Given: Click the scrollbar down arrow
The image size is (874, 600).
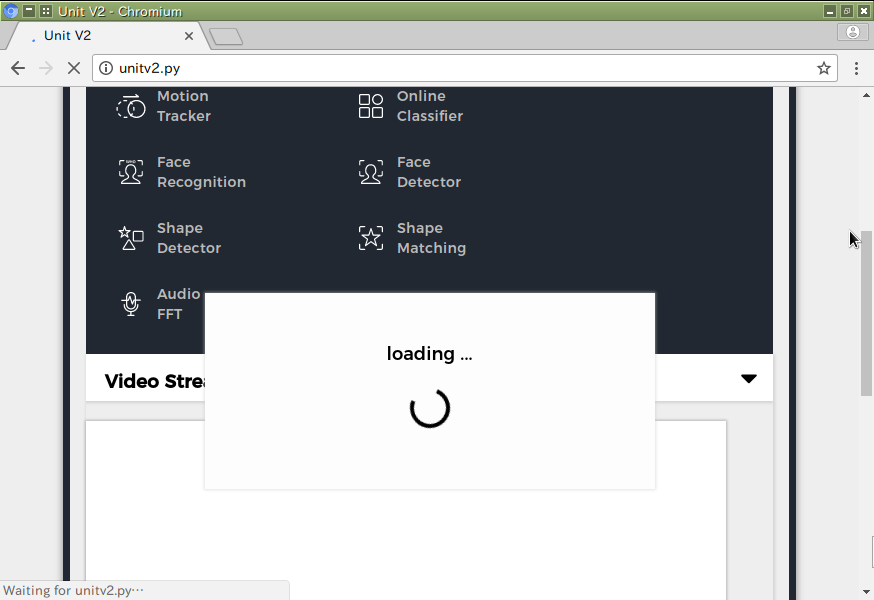Looking at the screenshot, I should (866, 591).
